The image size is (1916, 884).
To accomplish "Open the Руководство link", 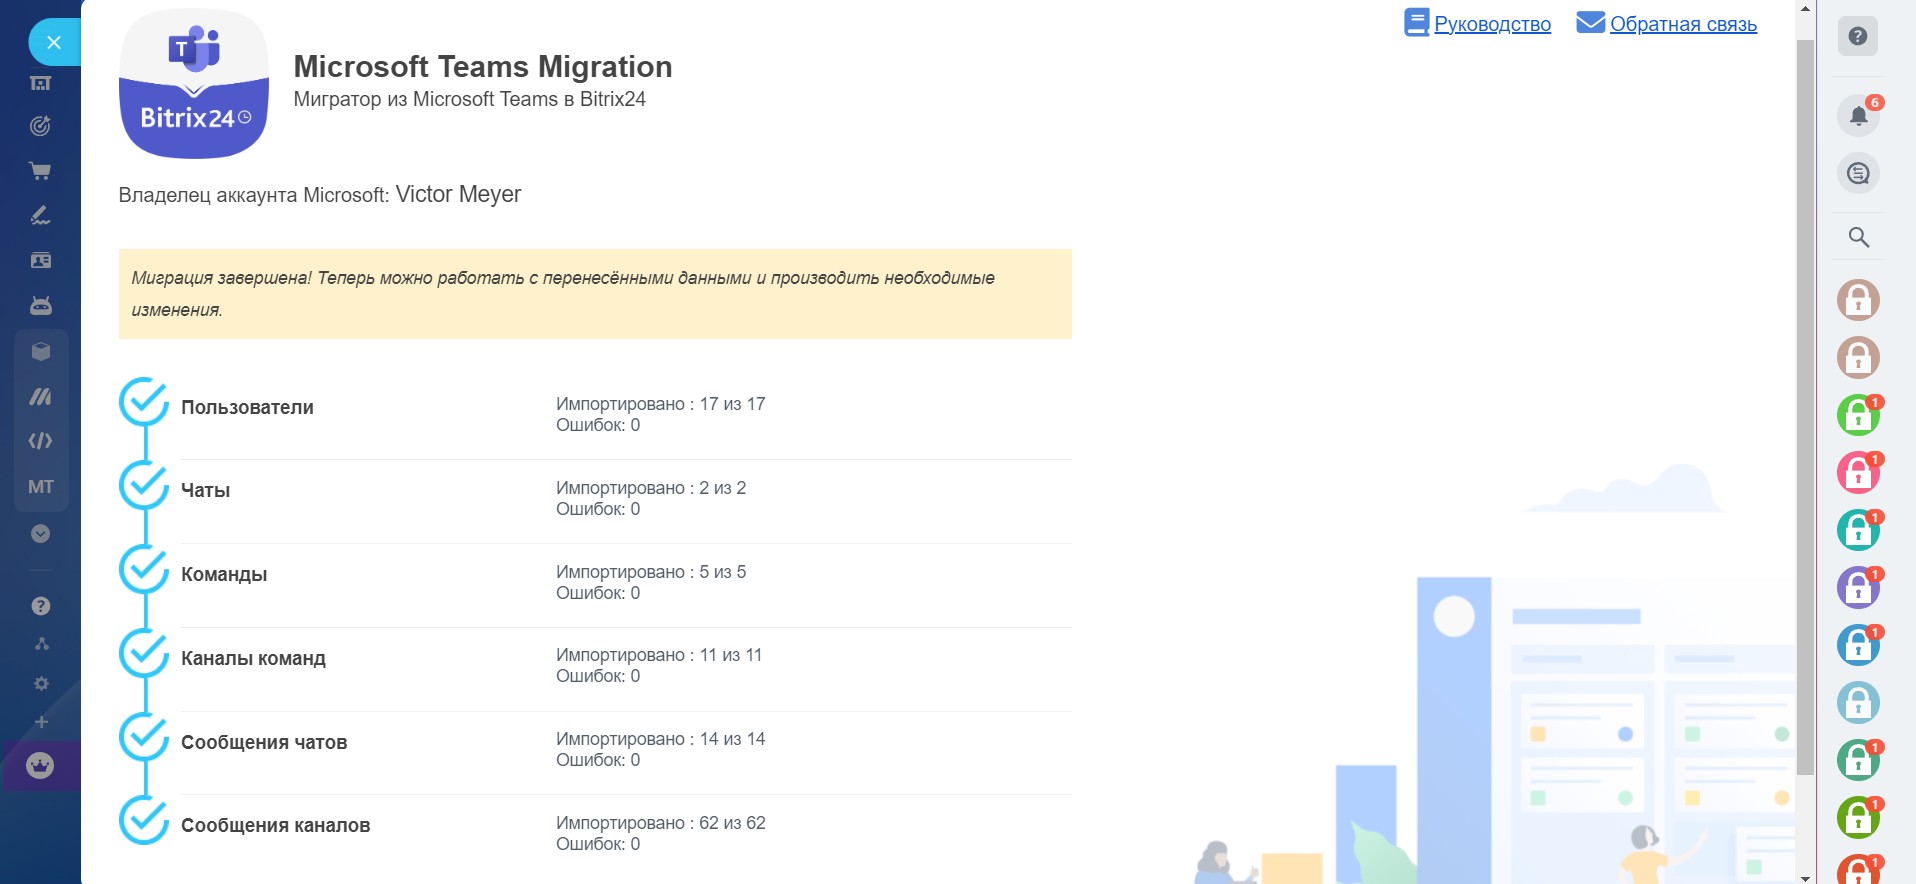I will [x=1491, y=24].
